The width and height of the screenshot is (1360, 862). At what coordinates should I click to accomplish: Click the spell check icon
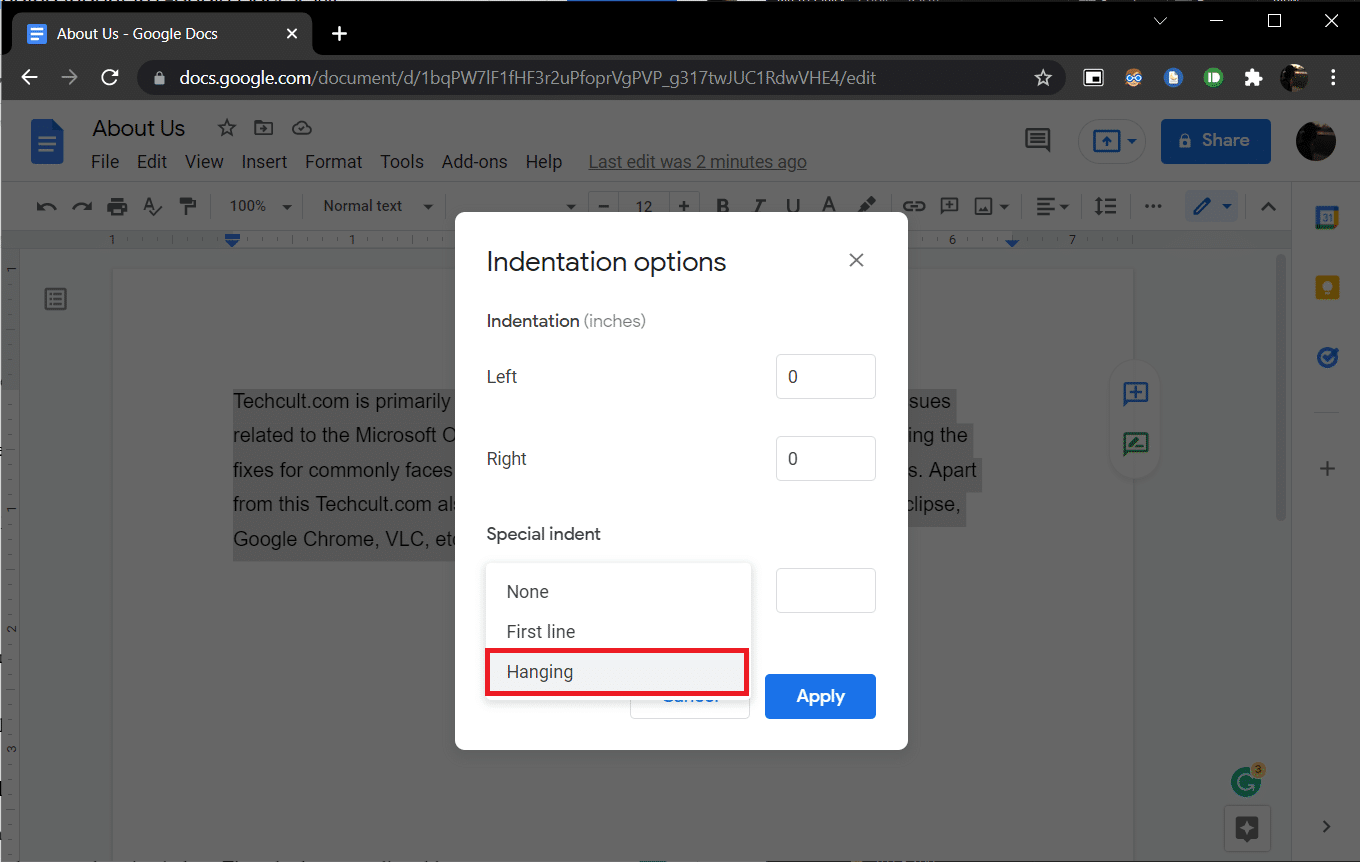(x=152, y=206)
